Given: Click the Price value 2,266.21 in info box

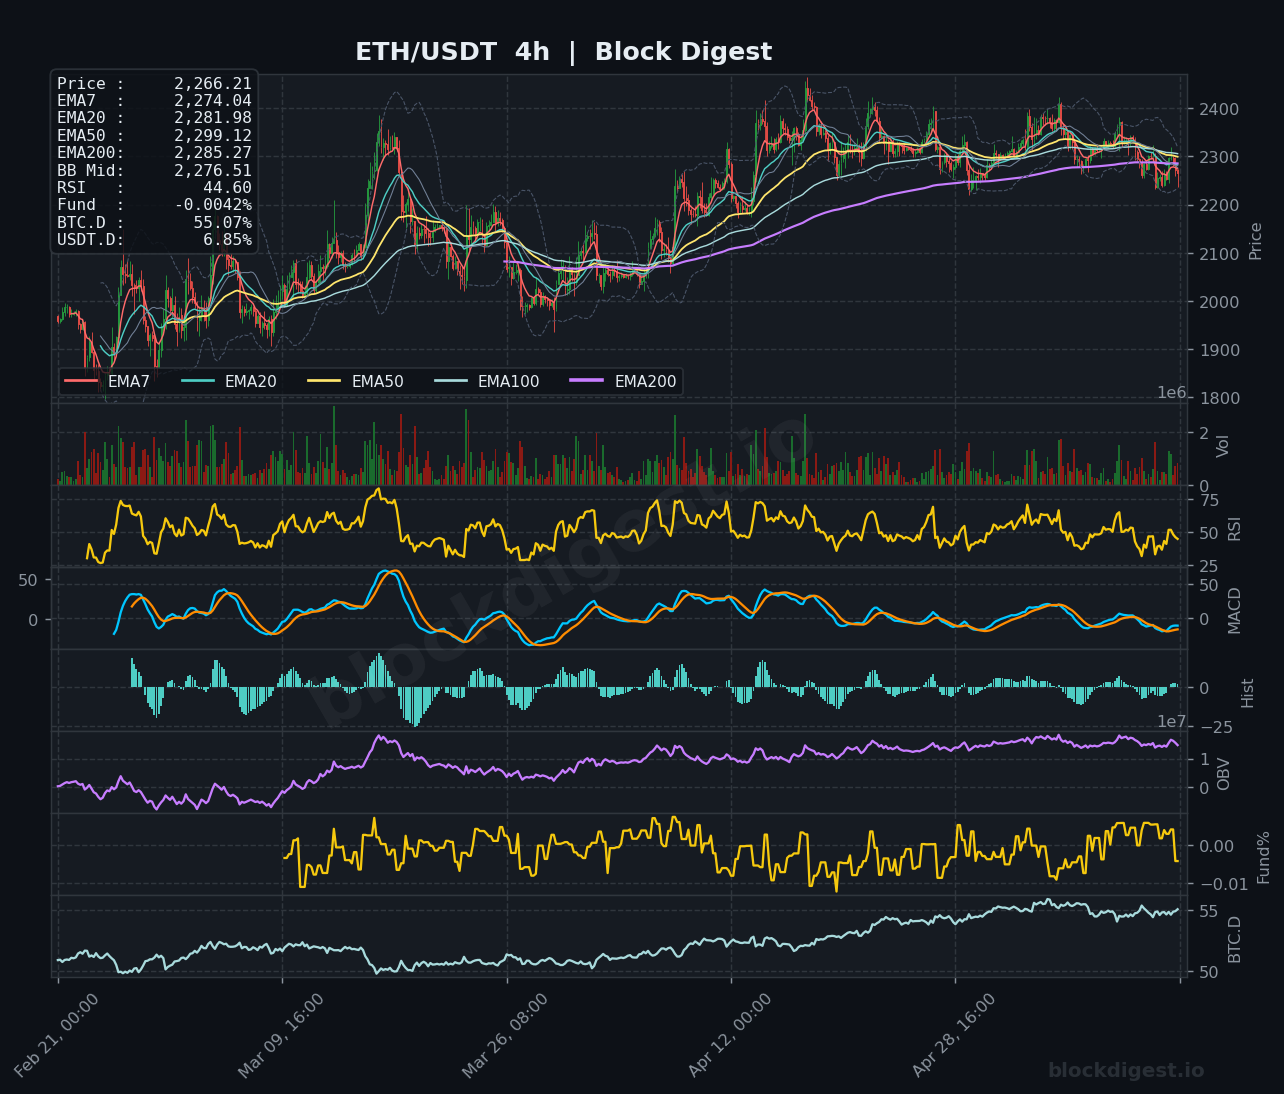Looking at the screenshot, I should pyautogui.click(x=213, y=84).
